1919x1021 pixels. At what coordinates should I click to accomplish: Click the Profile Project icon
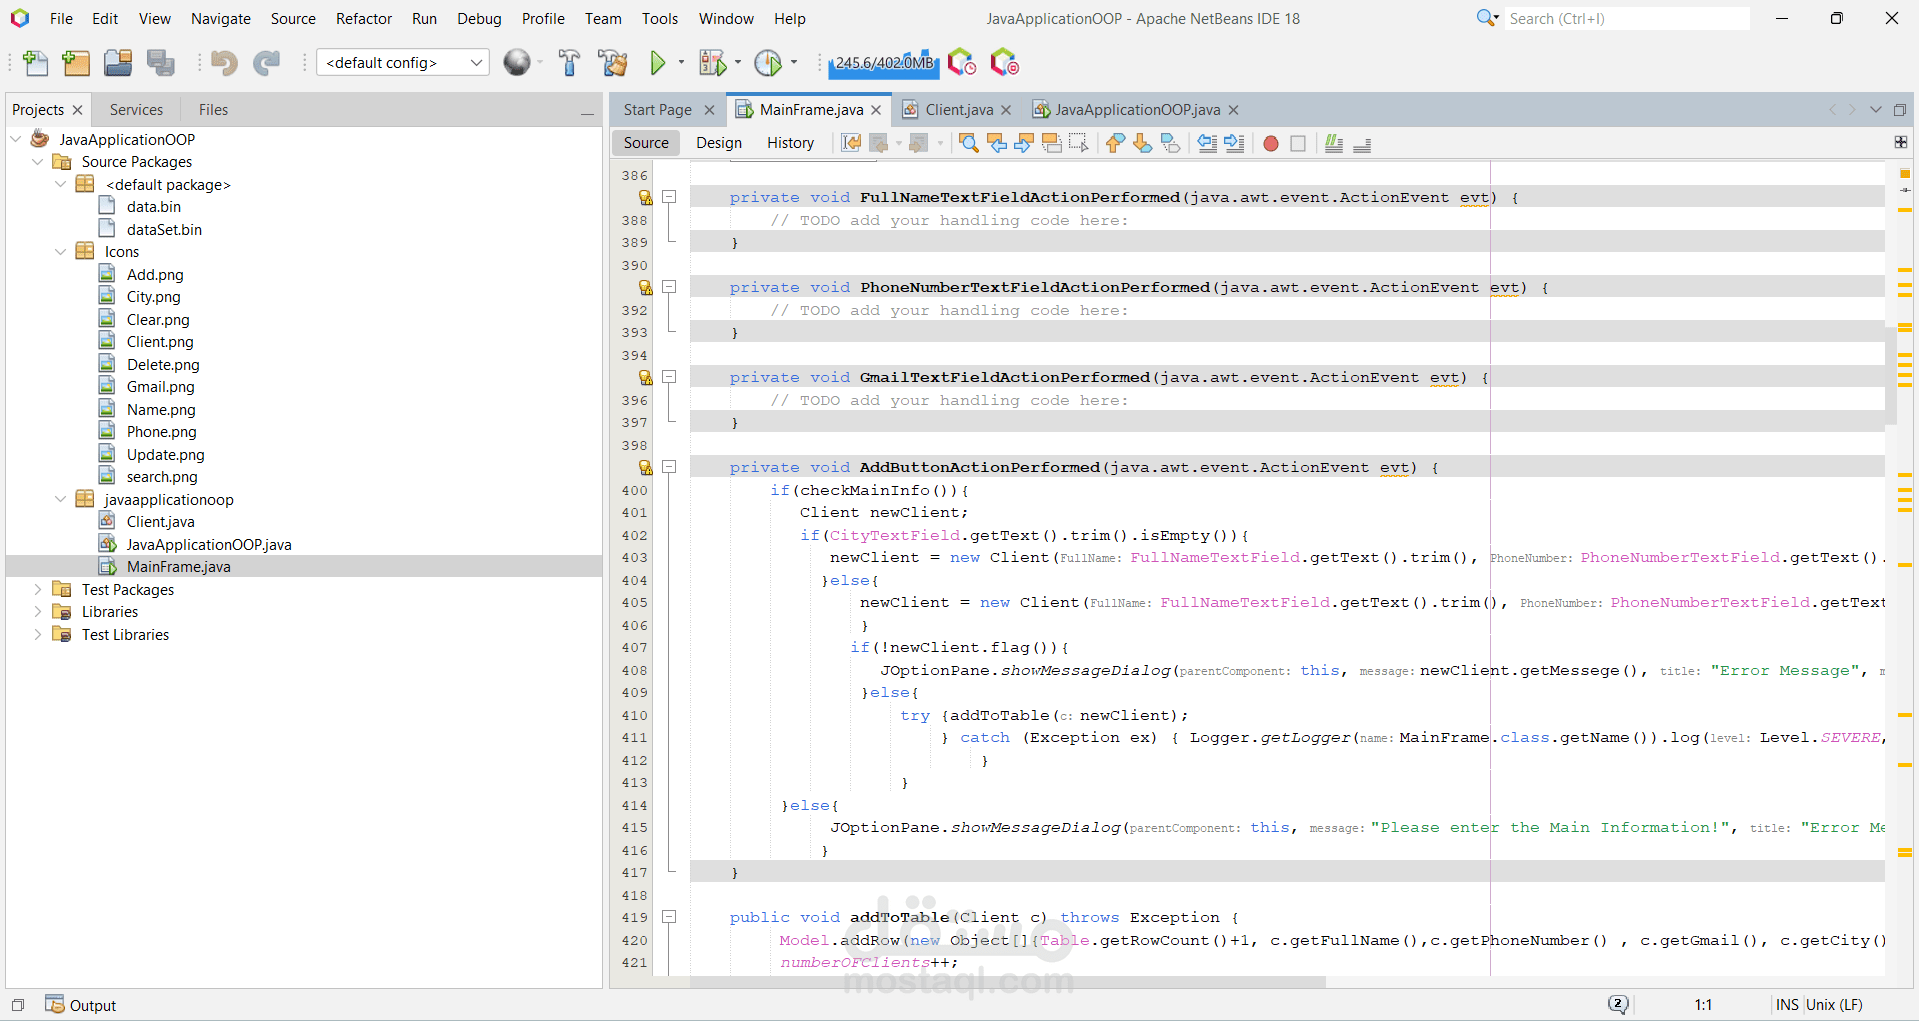[768, 63]
